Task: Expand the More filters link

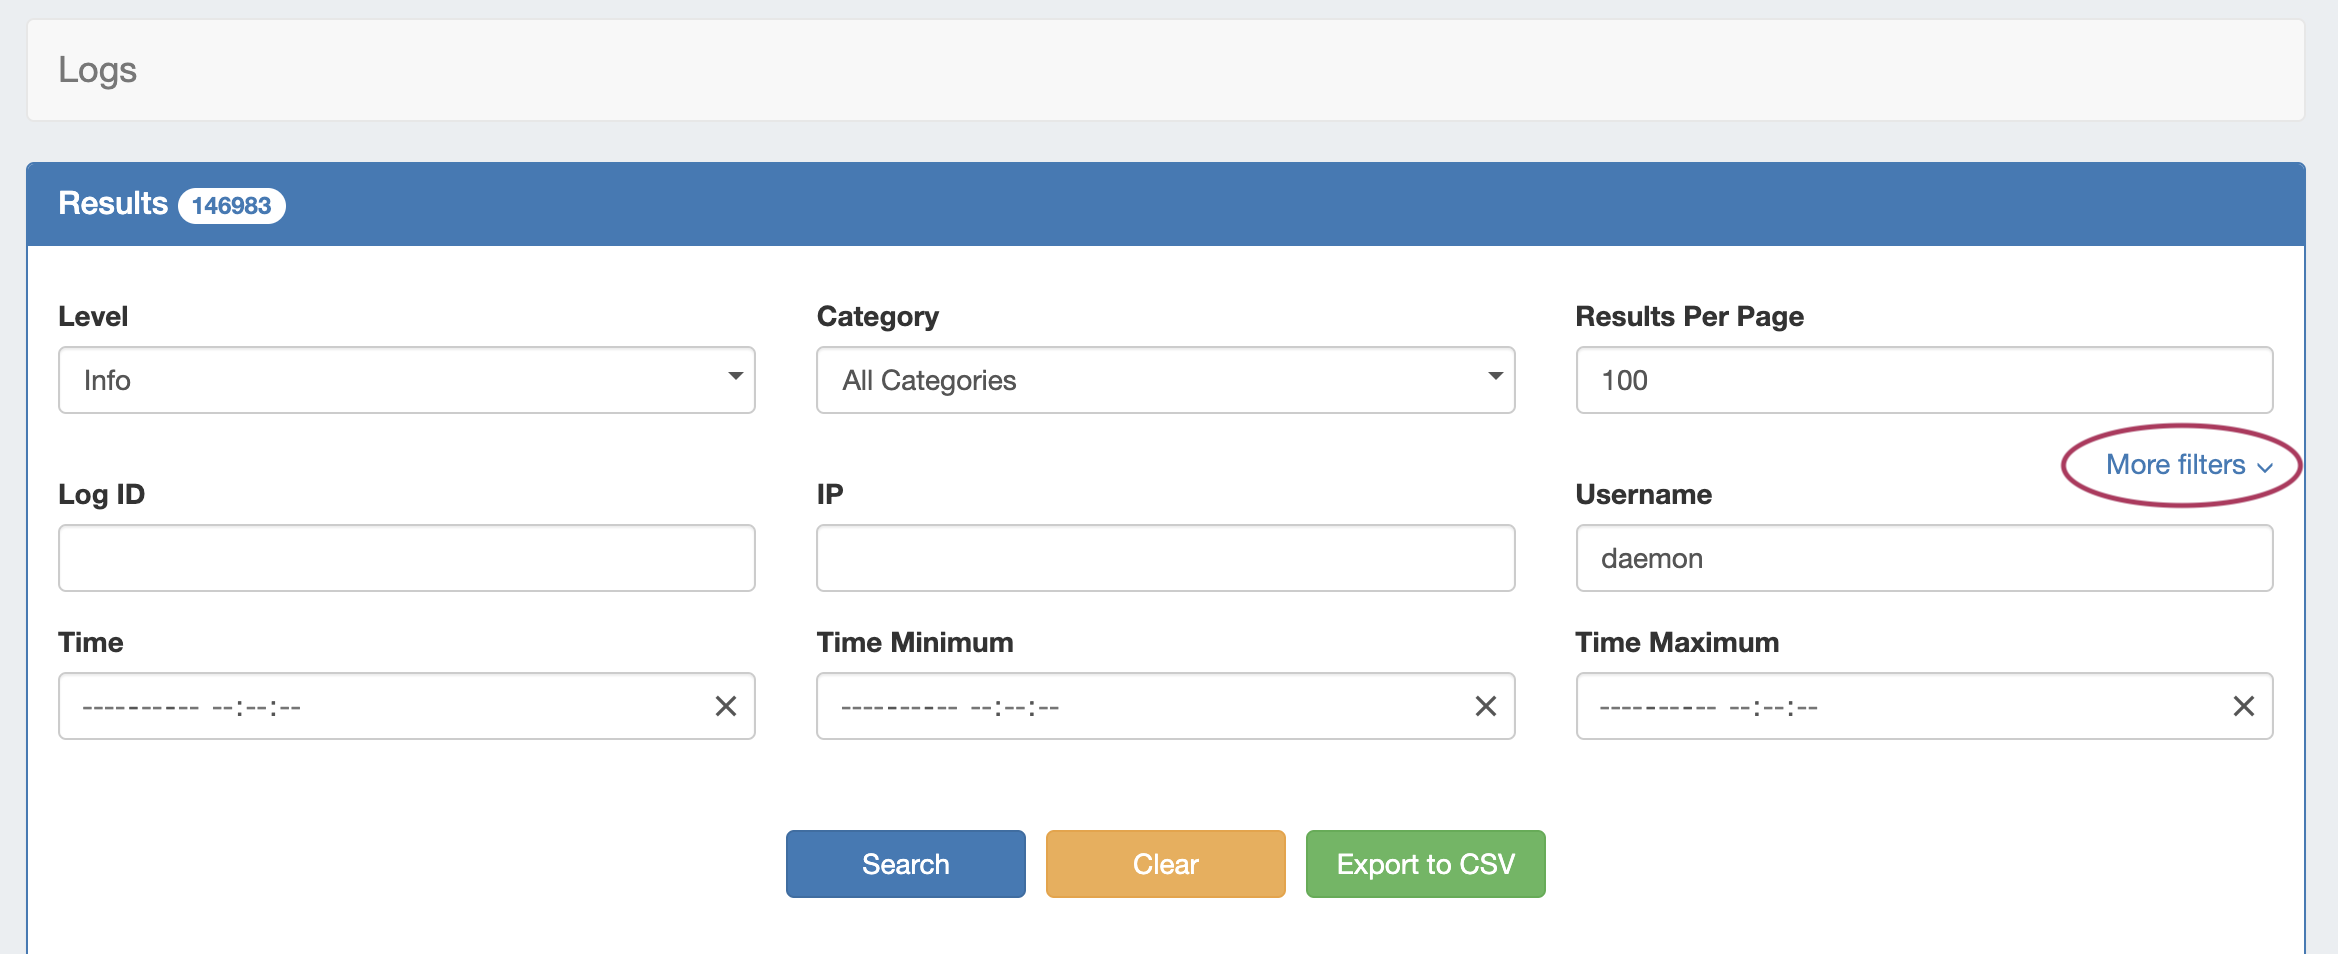Action: point(2187,465)
